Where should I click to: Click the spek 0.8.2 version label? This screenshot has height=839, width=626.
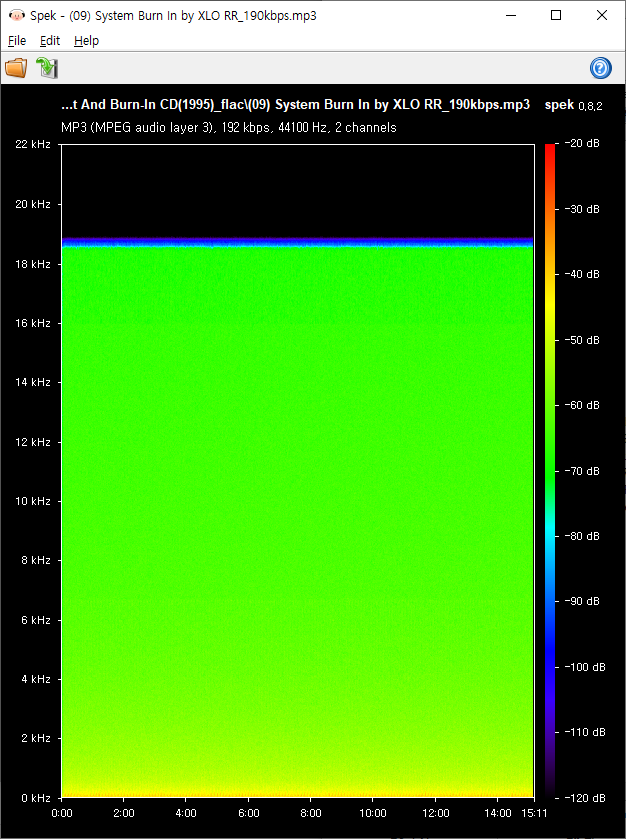pos(574,105)
